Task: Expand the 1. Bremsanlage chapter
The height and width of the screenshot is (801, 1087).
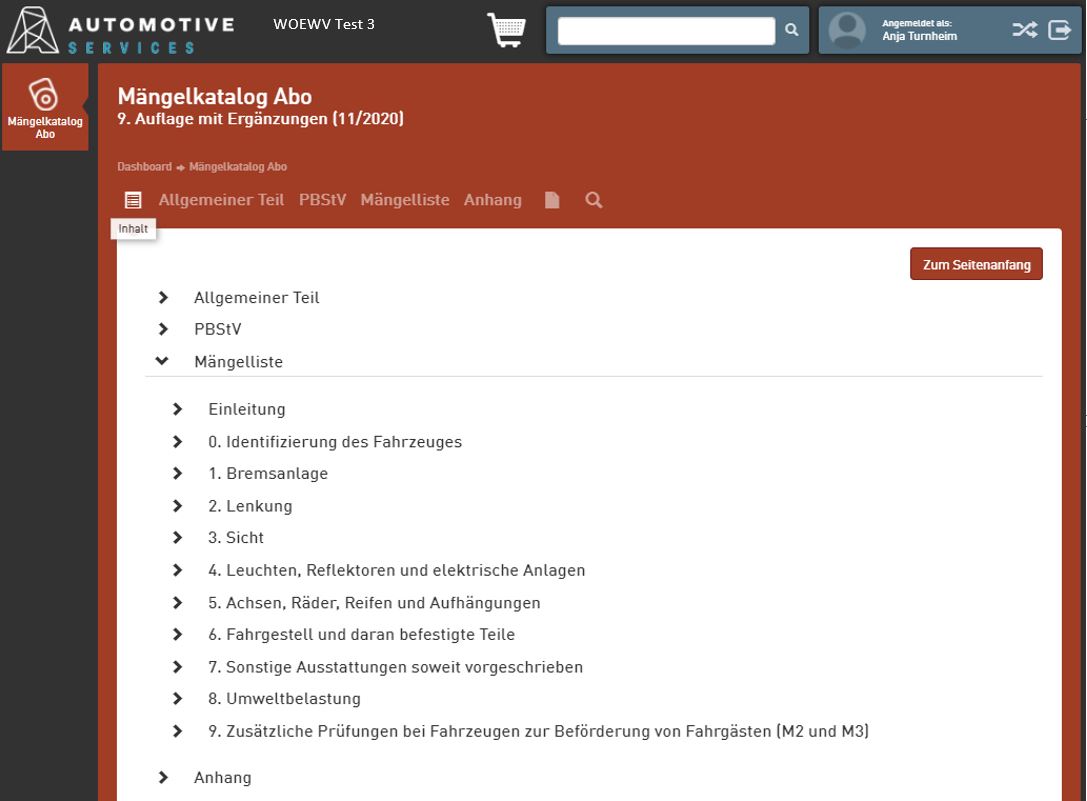Action: [x=177, y=474]
